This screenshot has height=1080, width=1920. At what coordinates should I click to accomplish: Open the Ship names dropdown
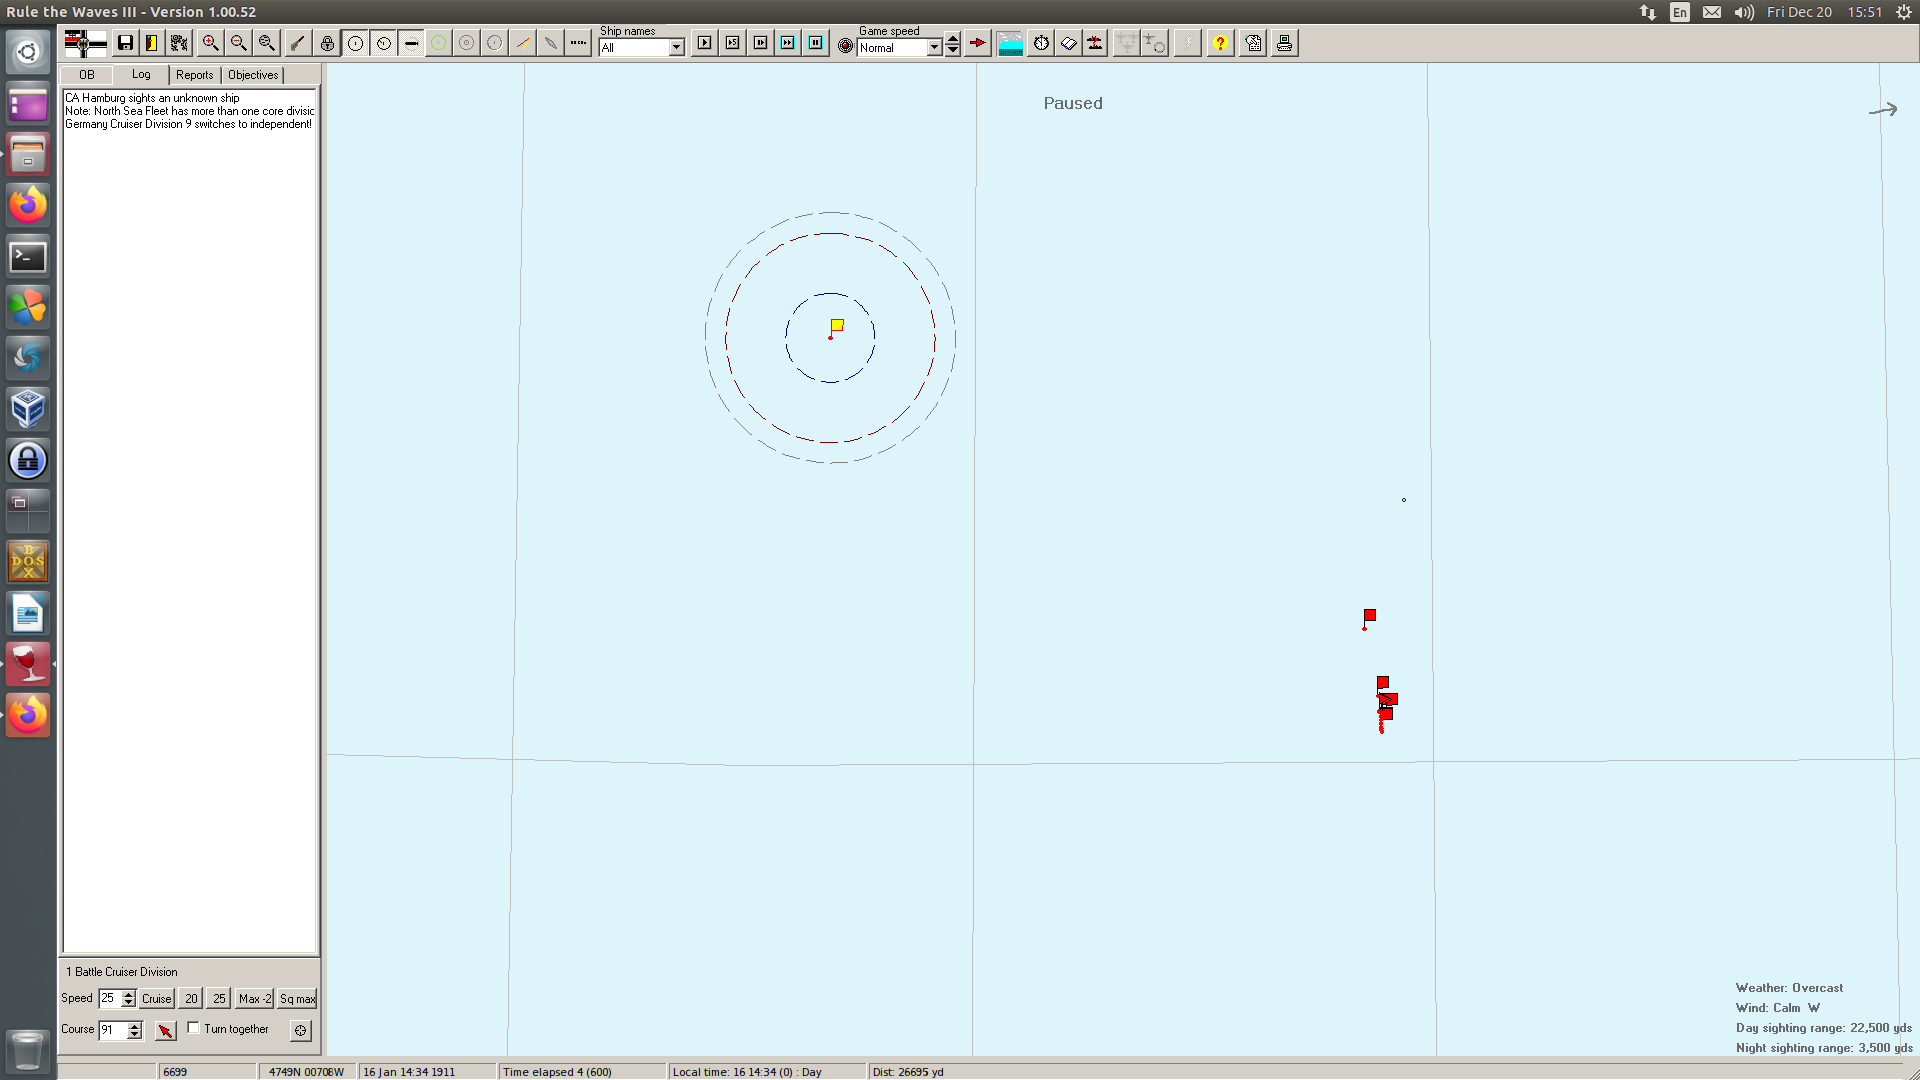tap(676, 48)
